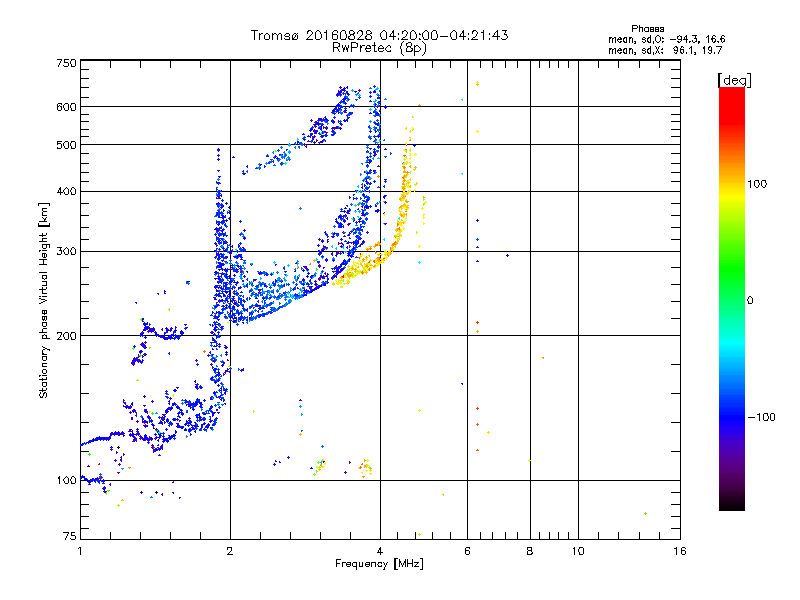Click the x-axis tick label '2'
Viewport: 800px width, 600px height.
230,551
